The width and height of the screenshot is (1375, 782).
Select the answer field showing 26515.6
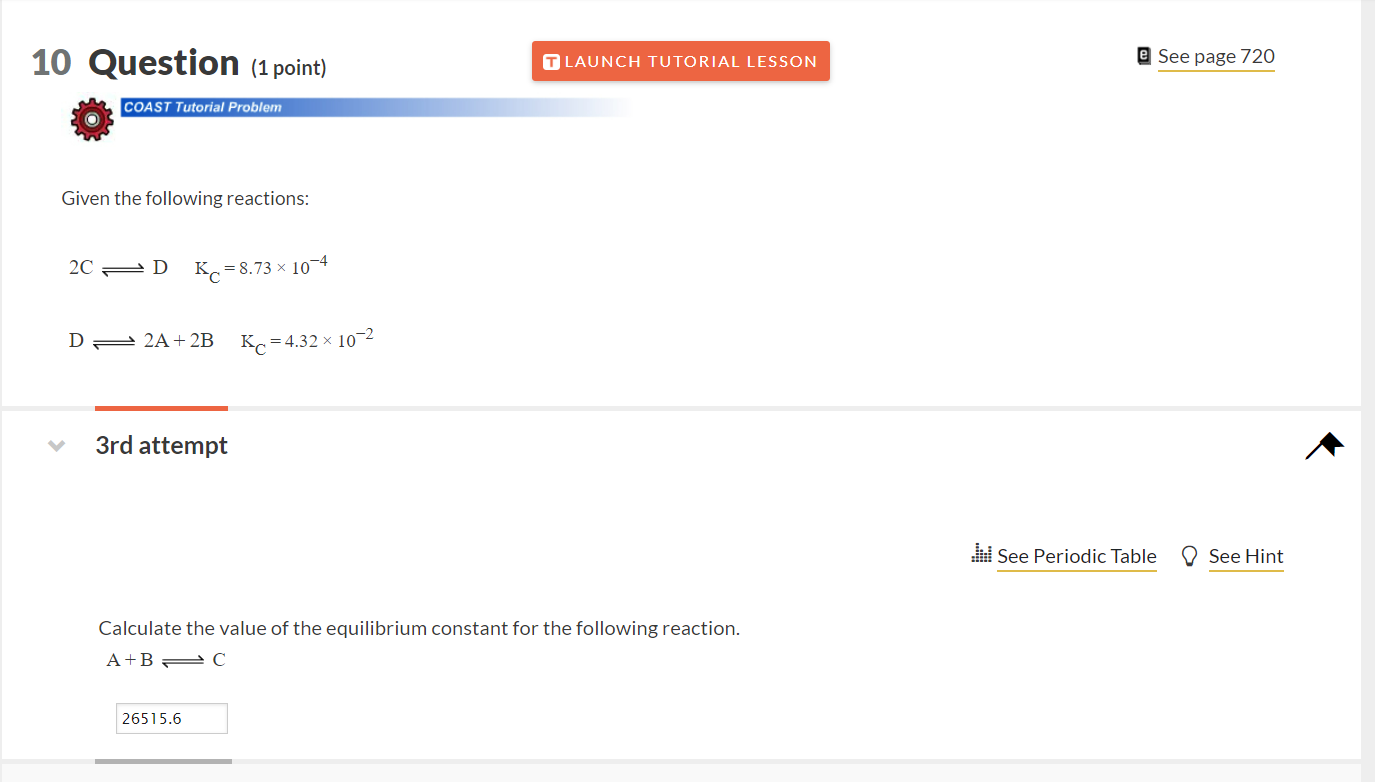(x=171, y=718)
